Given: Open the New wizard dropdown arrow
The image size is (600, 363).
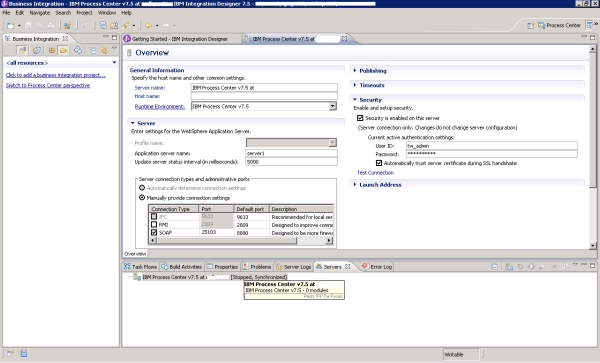Looking at the screenshot, I should tap(20, 26).
